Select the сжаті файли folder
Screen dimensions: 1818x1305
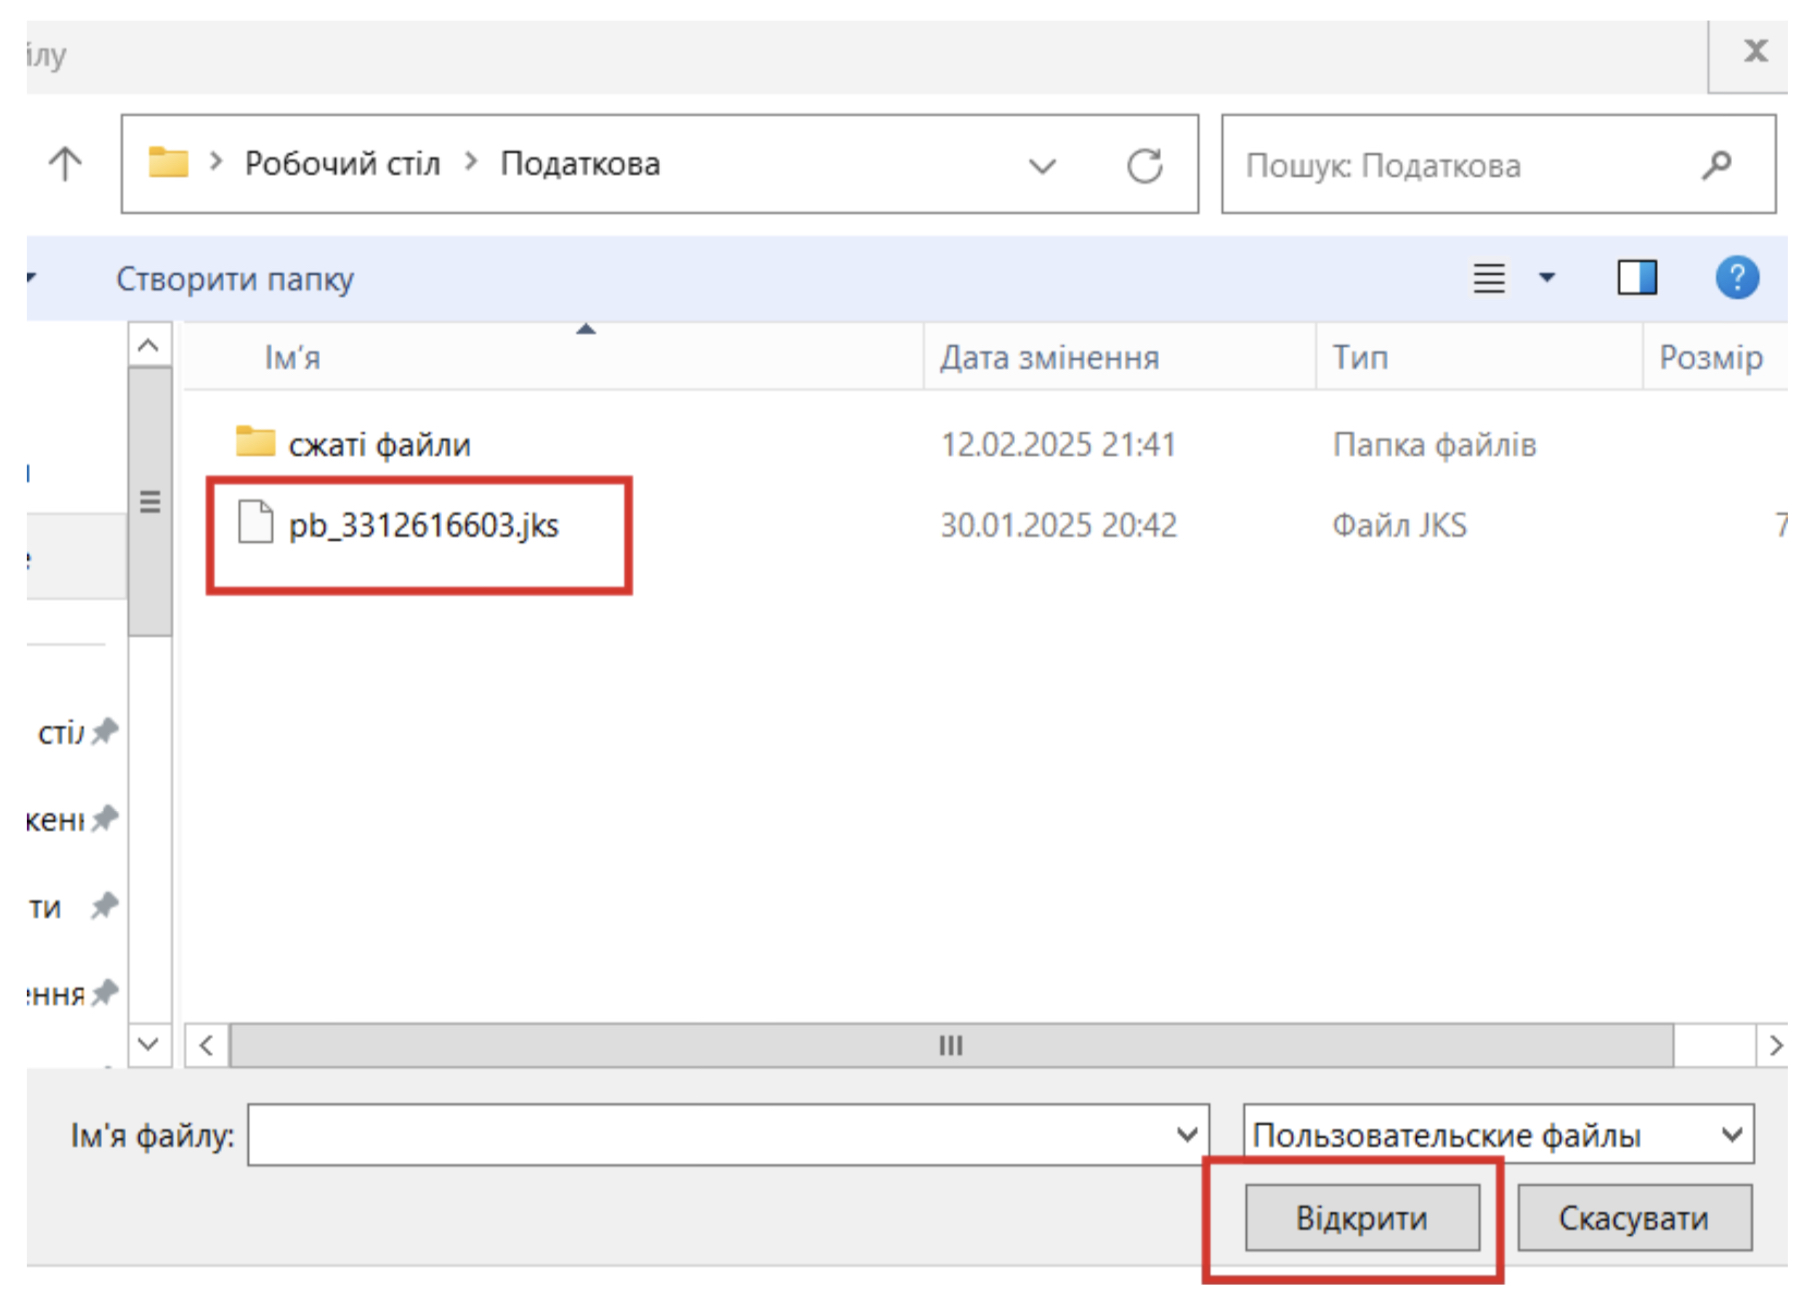379,444
